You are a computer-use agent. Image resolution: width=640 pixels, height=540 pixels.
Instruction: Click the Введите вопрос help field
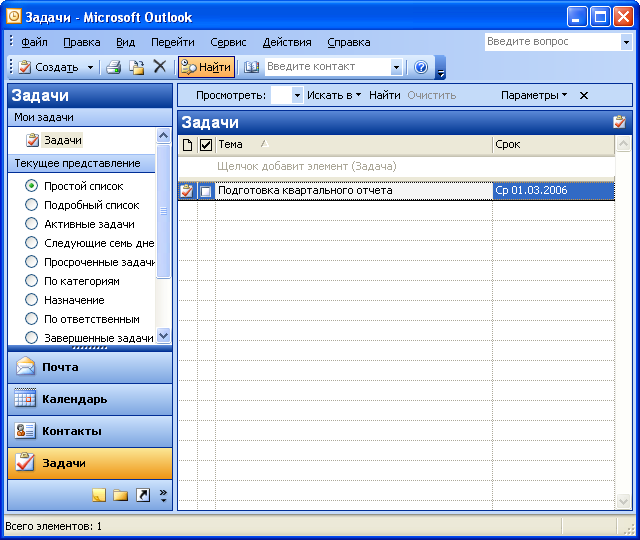point(553,42)
